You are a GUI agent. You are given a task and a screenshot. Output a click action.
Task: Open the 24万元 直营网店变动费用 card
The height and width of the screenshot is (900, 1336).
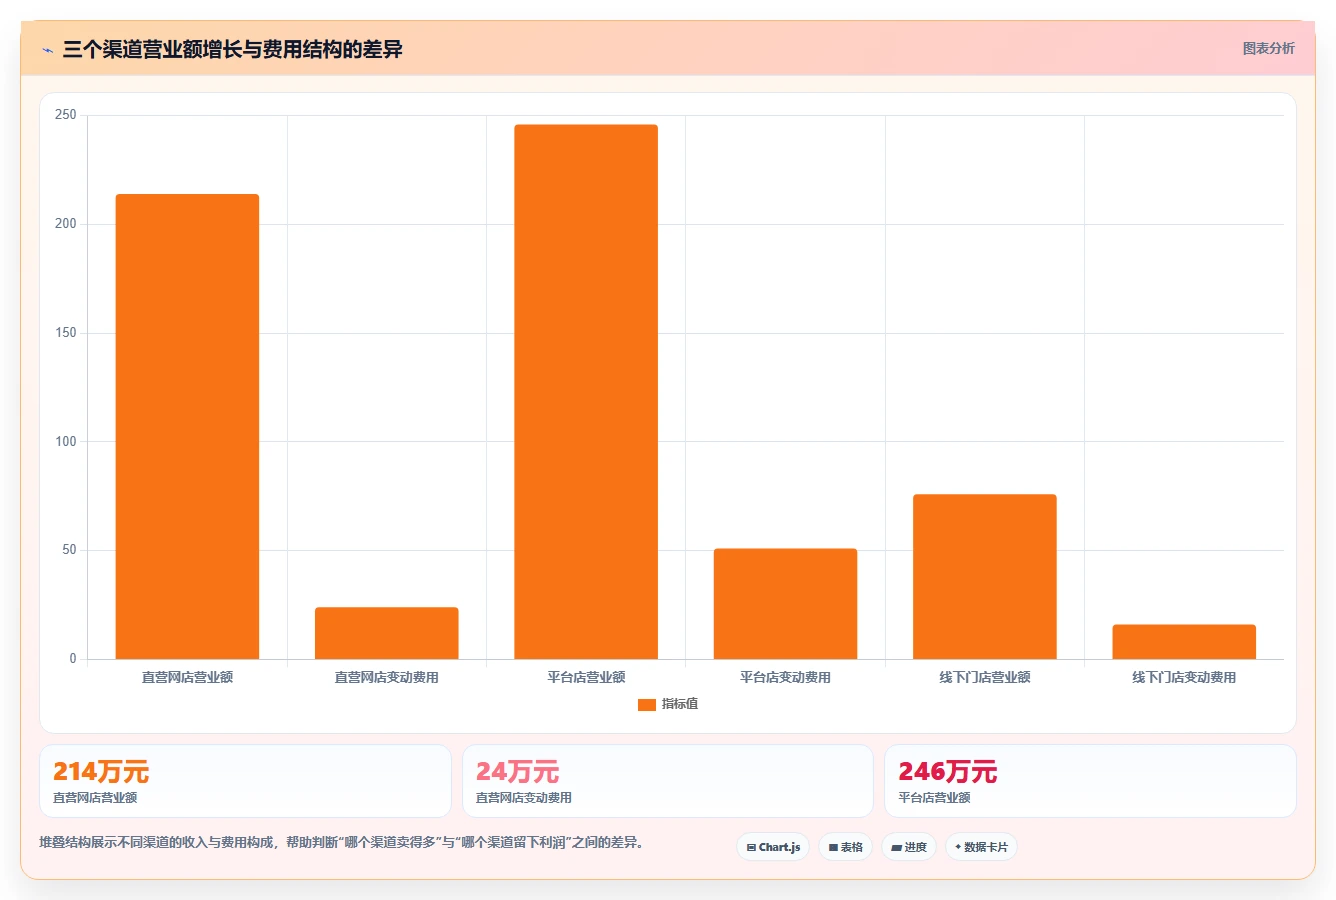(x=668, y=781)
